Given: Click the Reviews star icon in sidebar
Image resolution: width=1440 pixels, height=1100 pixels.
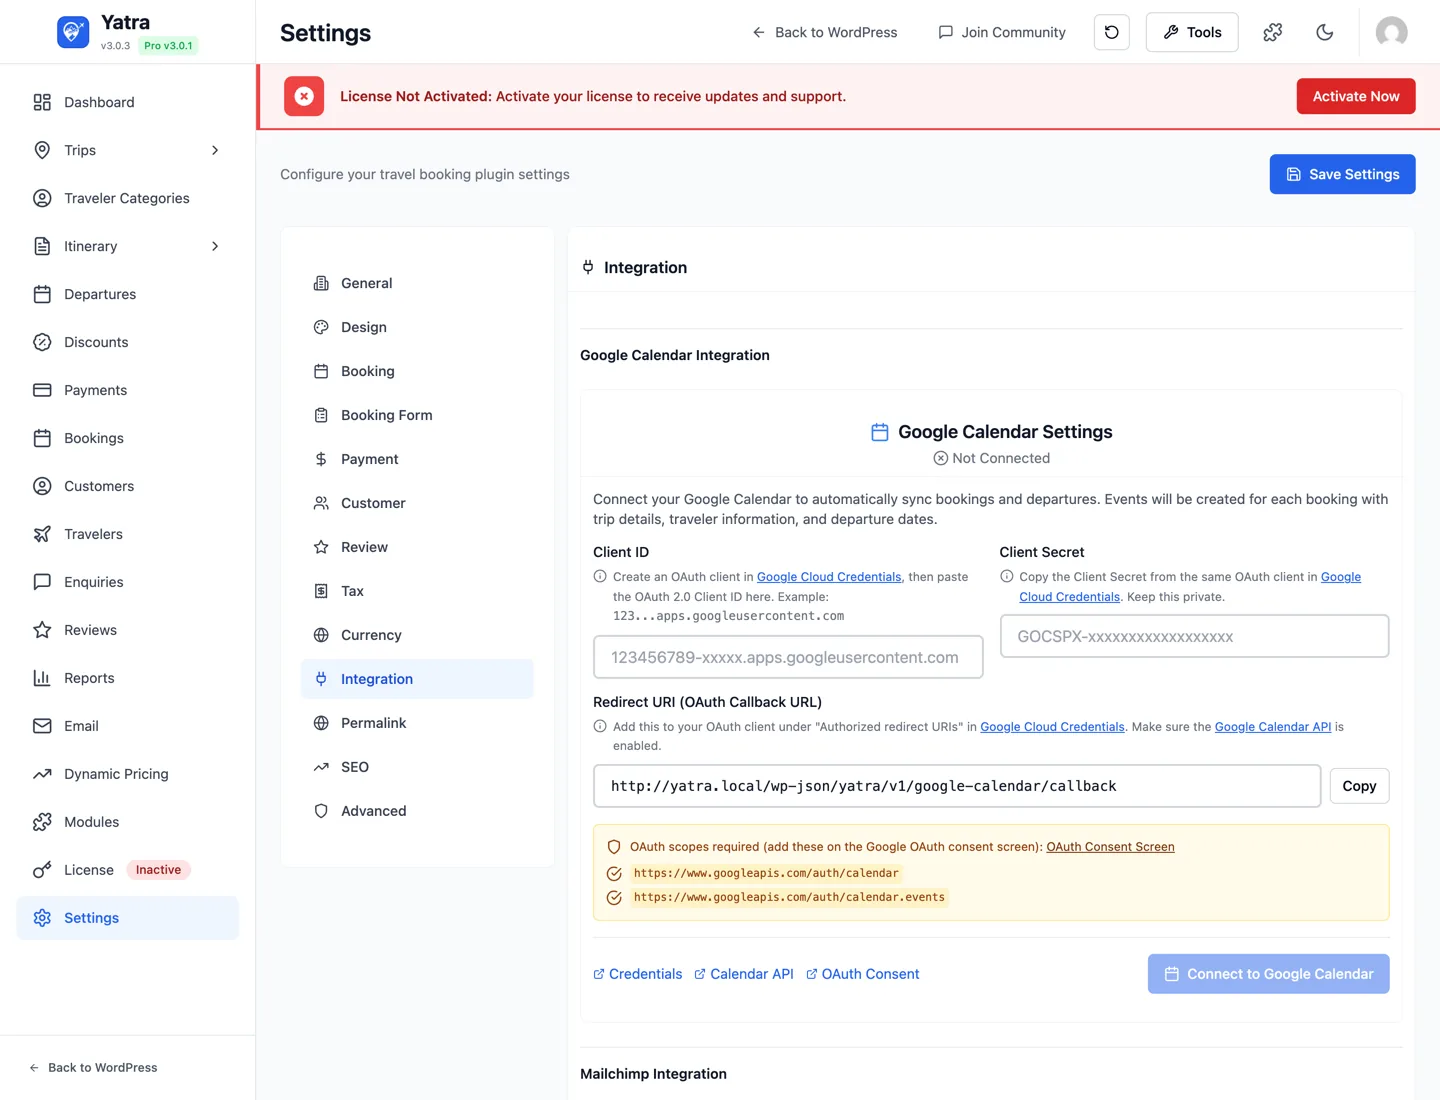Looking at the screenshot, I should pyautogui.click(x=42, y=630).
